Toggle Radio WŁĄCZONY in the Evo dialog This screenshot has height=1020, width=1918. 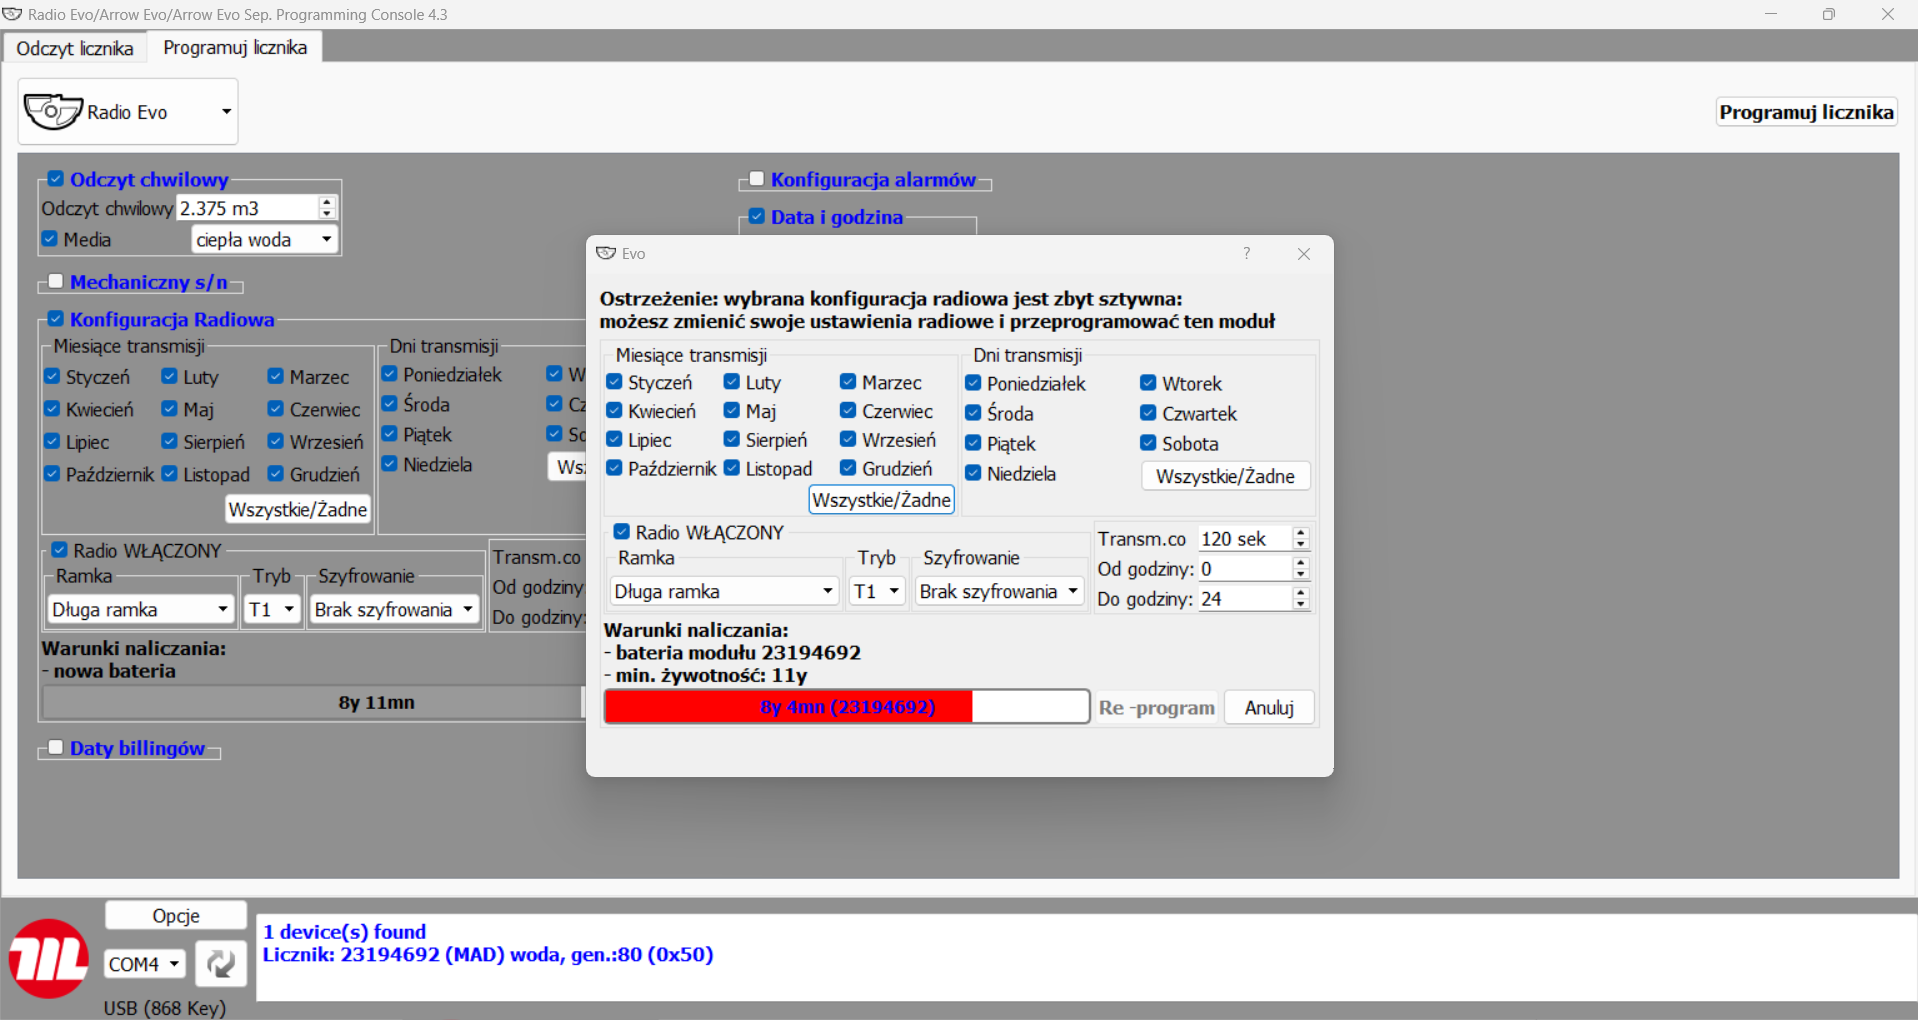pyautogui.click(x=622, y=532)
